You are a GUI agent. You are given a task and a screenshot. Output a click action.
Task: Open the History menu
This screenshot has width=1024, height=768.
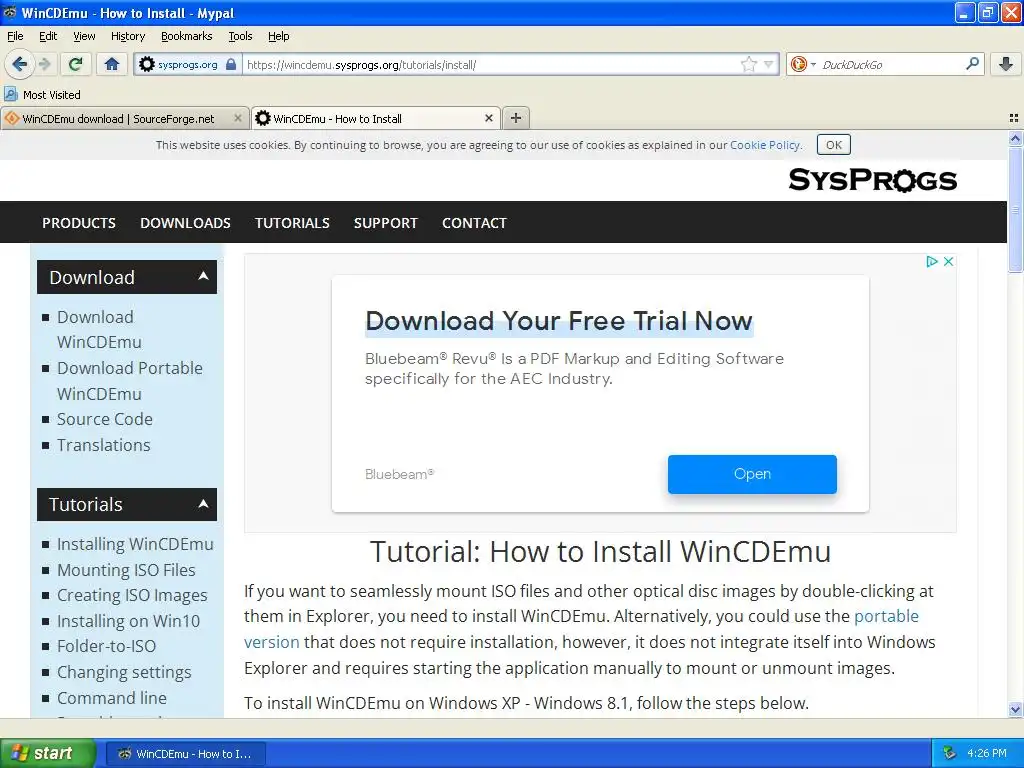pos(128,36)
